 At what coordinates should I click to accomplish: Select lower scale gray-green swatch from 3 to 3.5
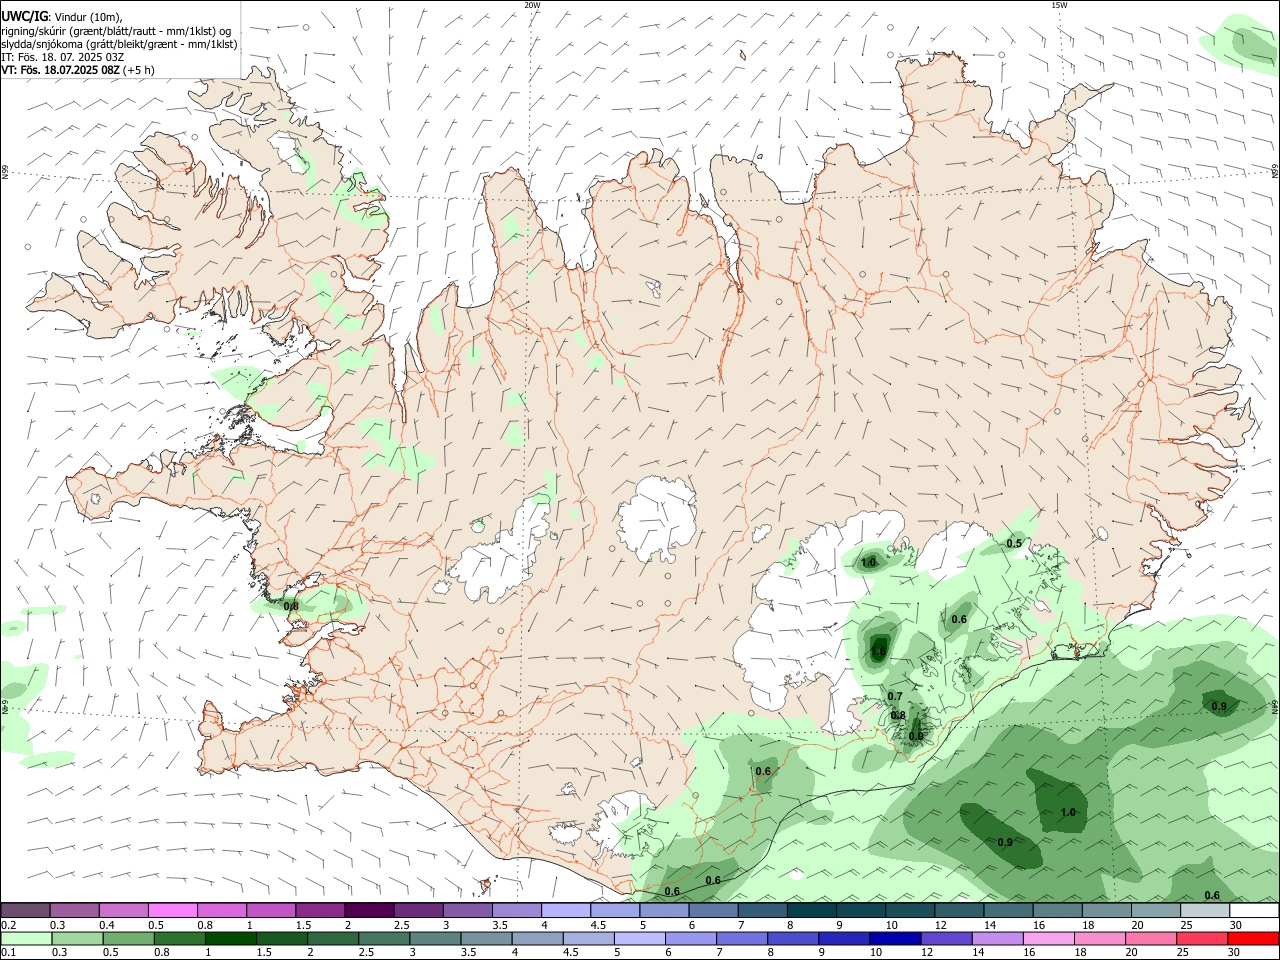tap(434, 938)
